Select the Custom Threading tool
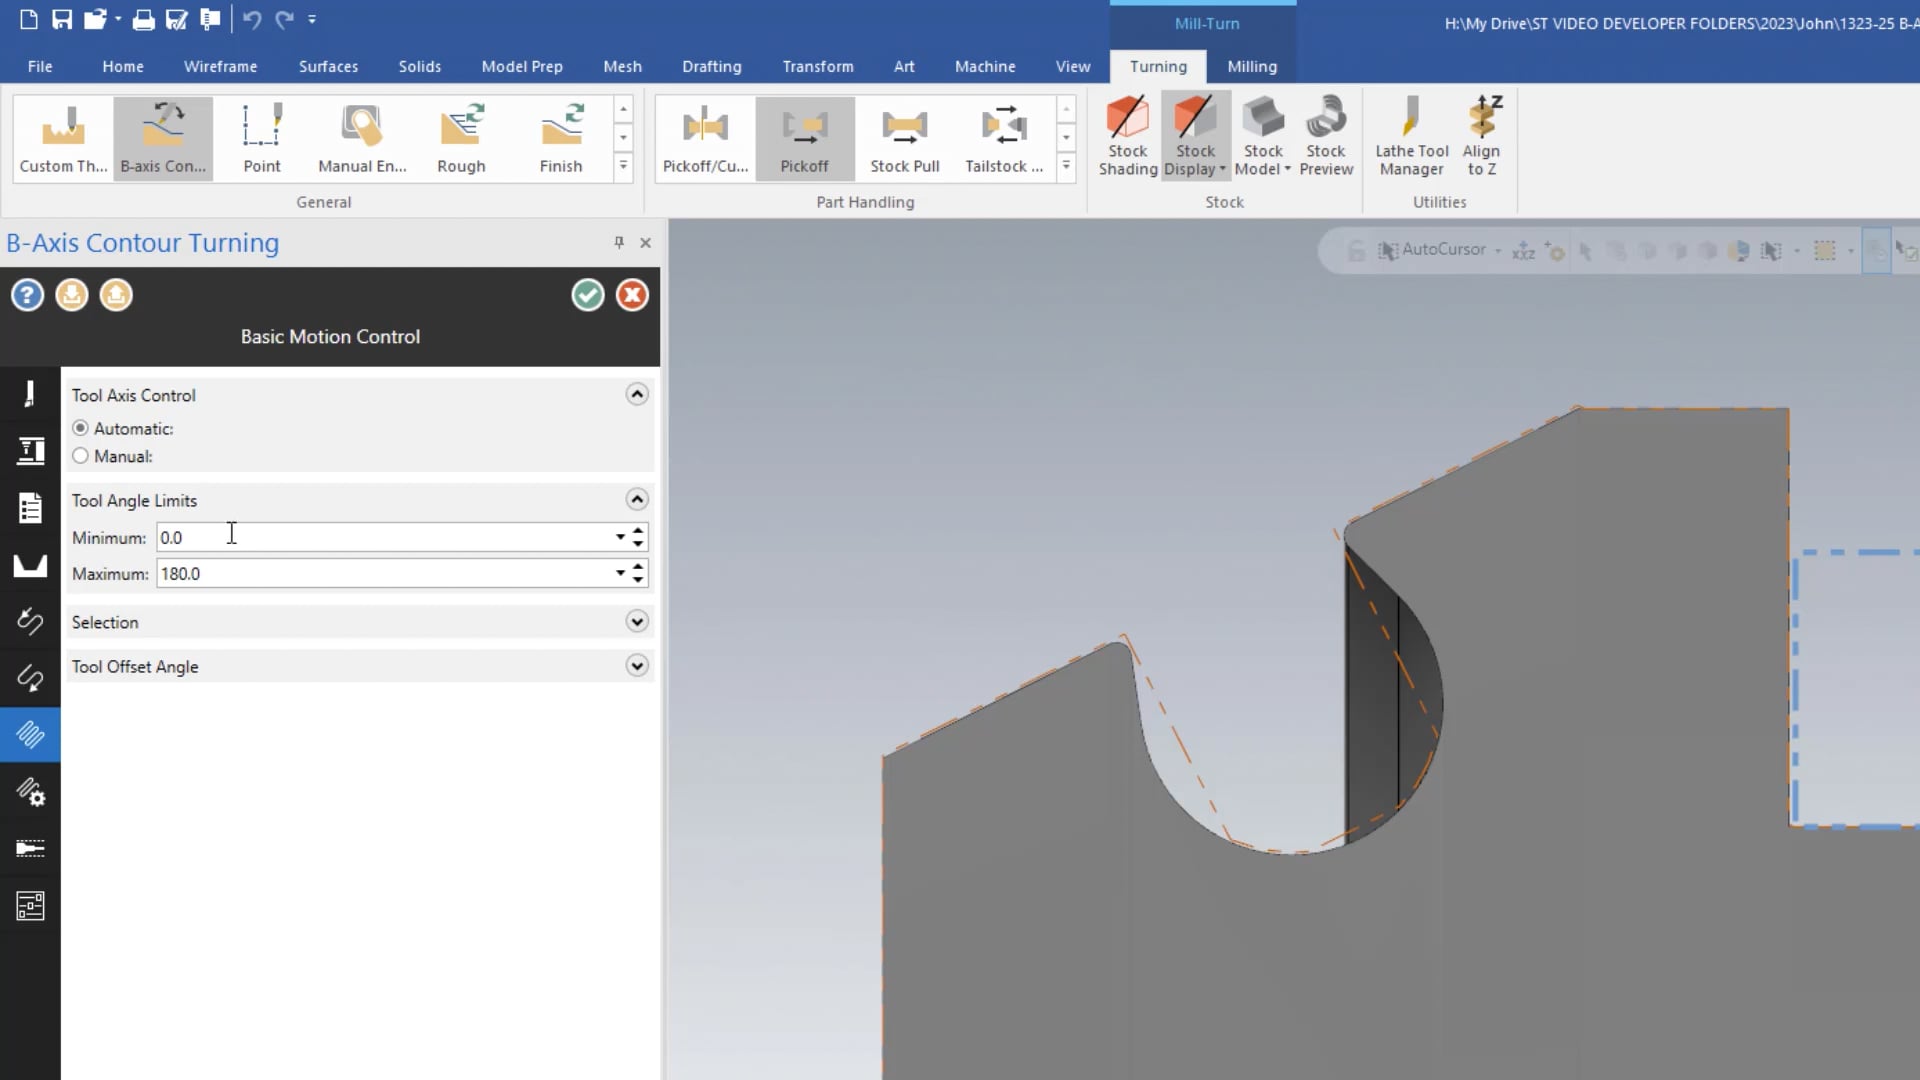1920x1080 pixels. tap(62, 136)
